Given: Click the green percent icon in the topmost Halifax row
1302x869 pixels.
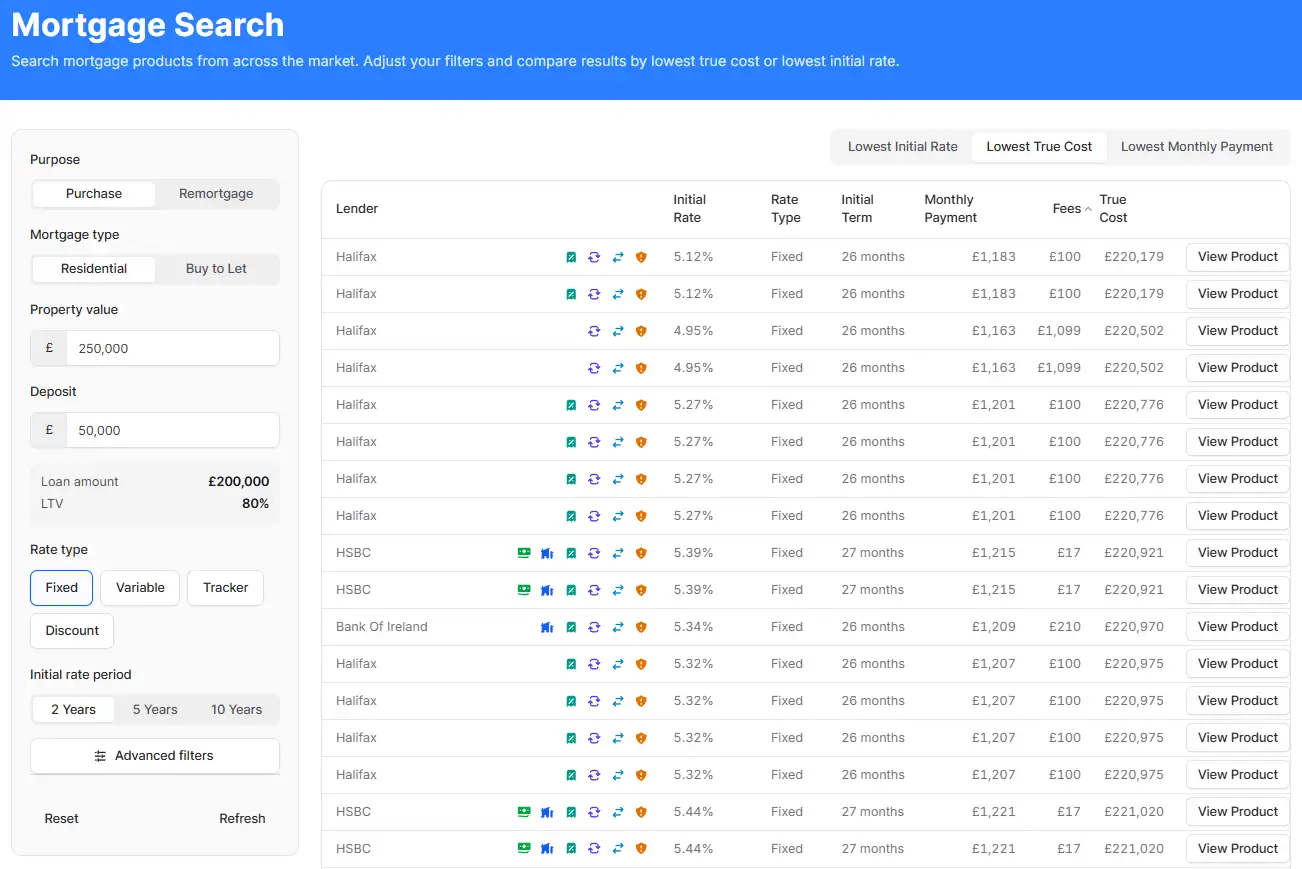Looking at the screenshot, I should click(571, 257).
